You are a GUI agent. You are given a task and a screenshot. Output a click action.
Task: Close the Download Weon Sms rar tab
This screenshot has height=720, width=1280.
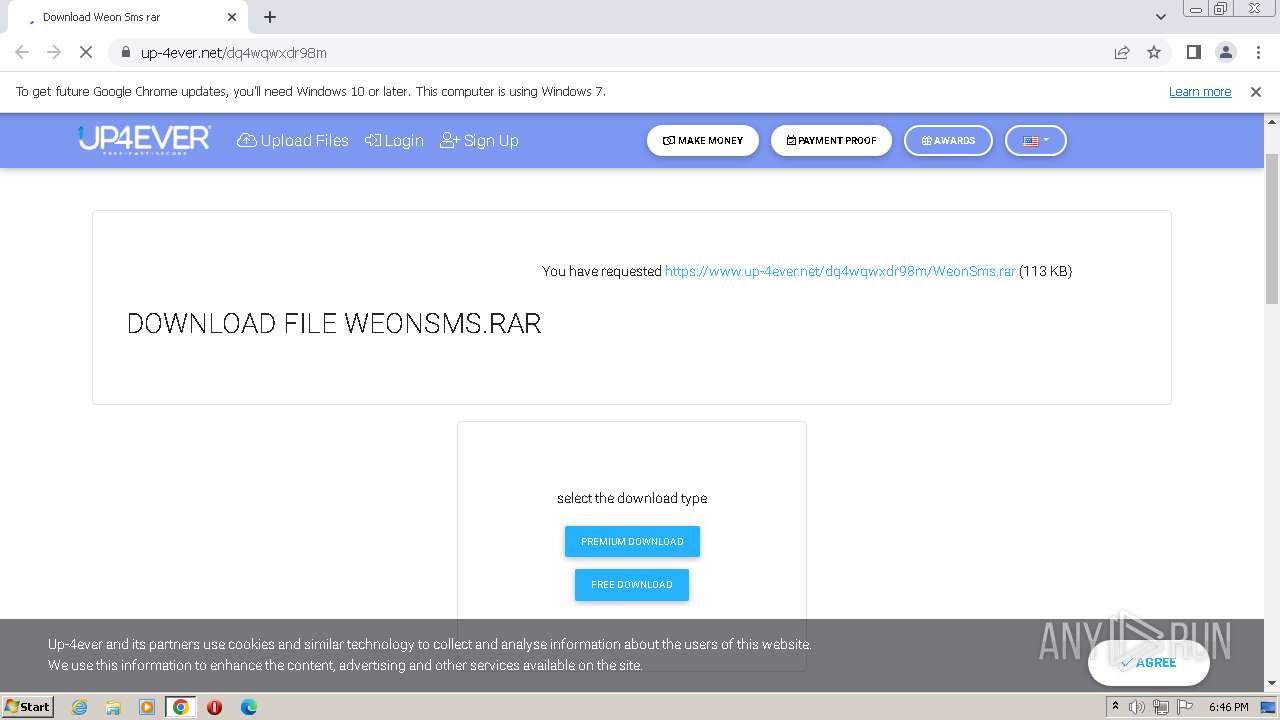232,17
